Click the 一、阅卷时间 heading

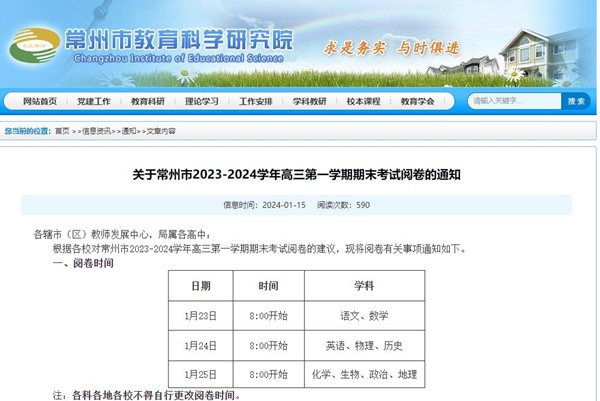coord(83,263)
